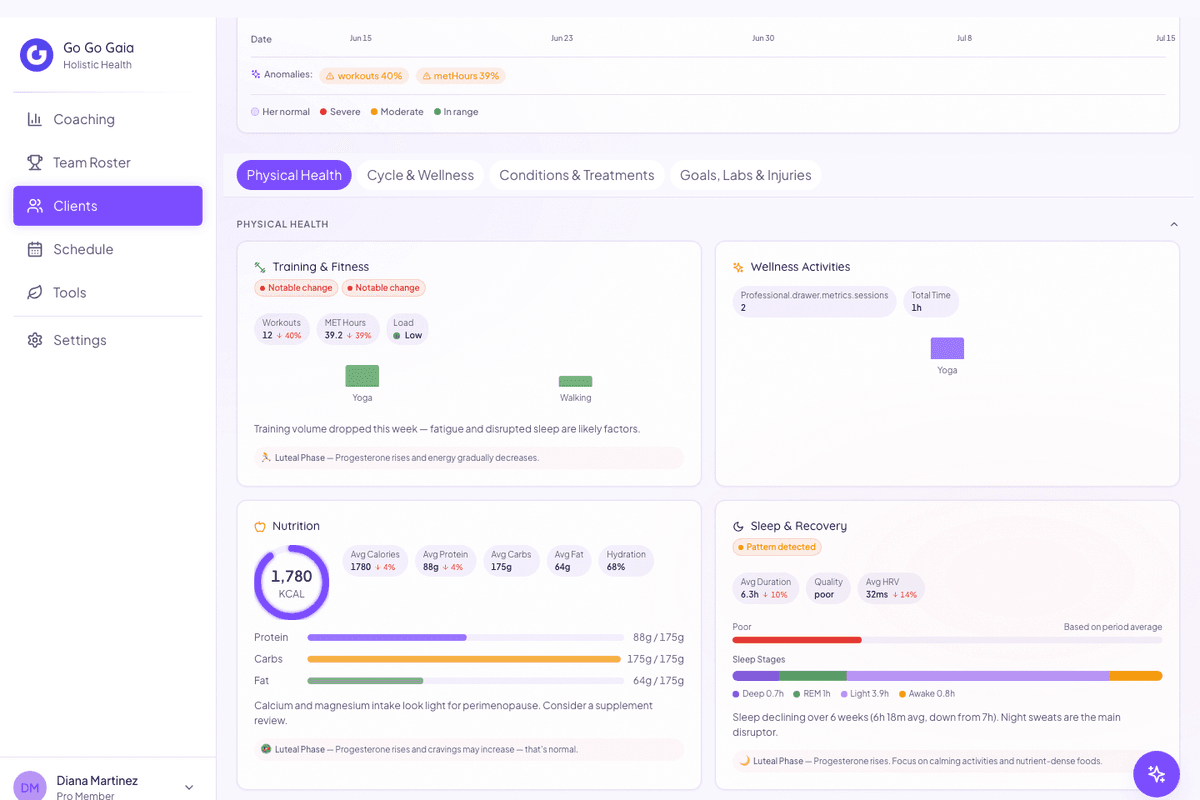The height and width of the screenshot is (800, 1200).
Task: Open the Settings page
Action: pyautogui.click(x=108, y=340)
